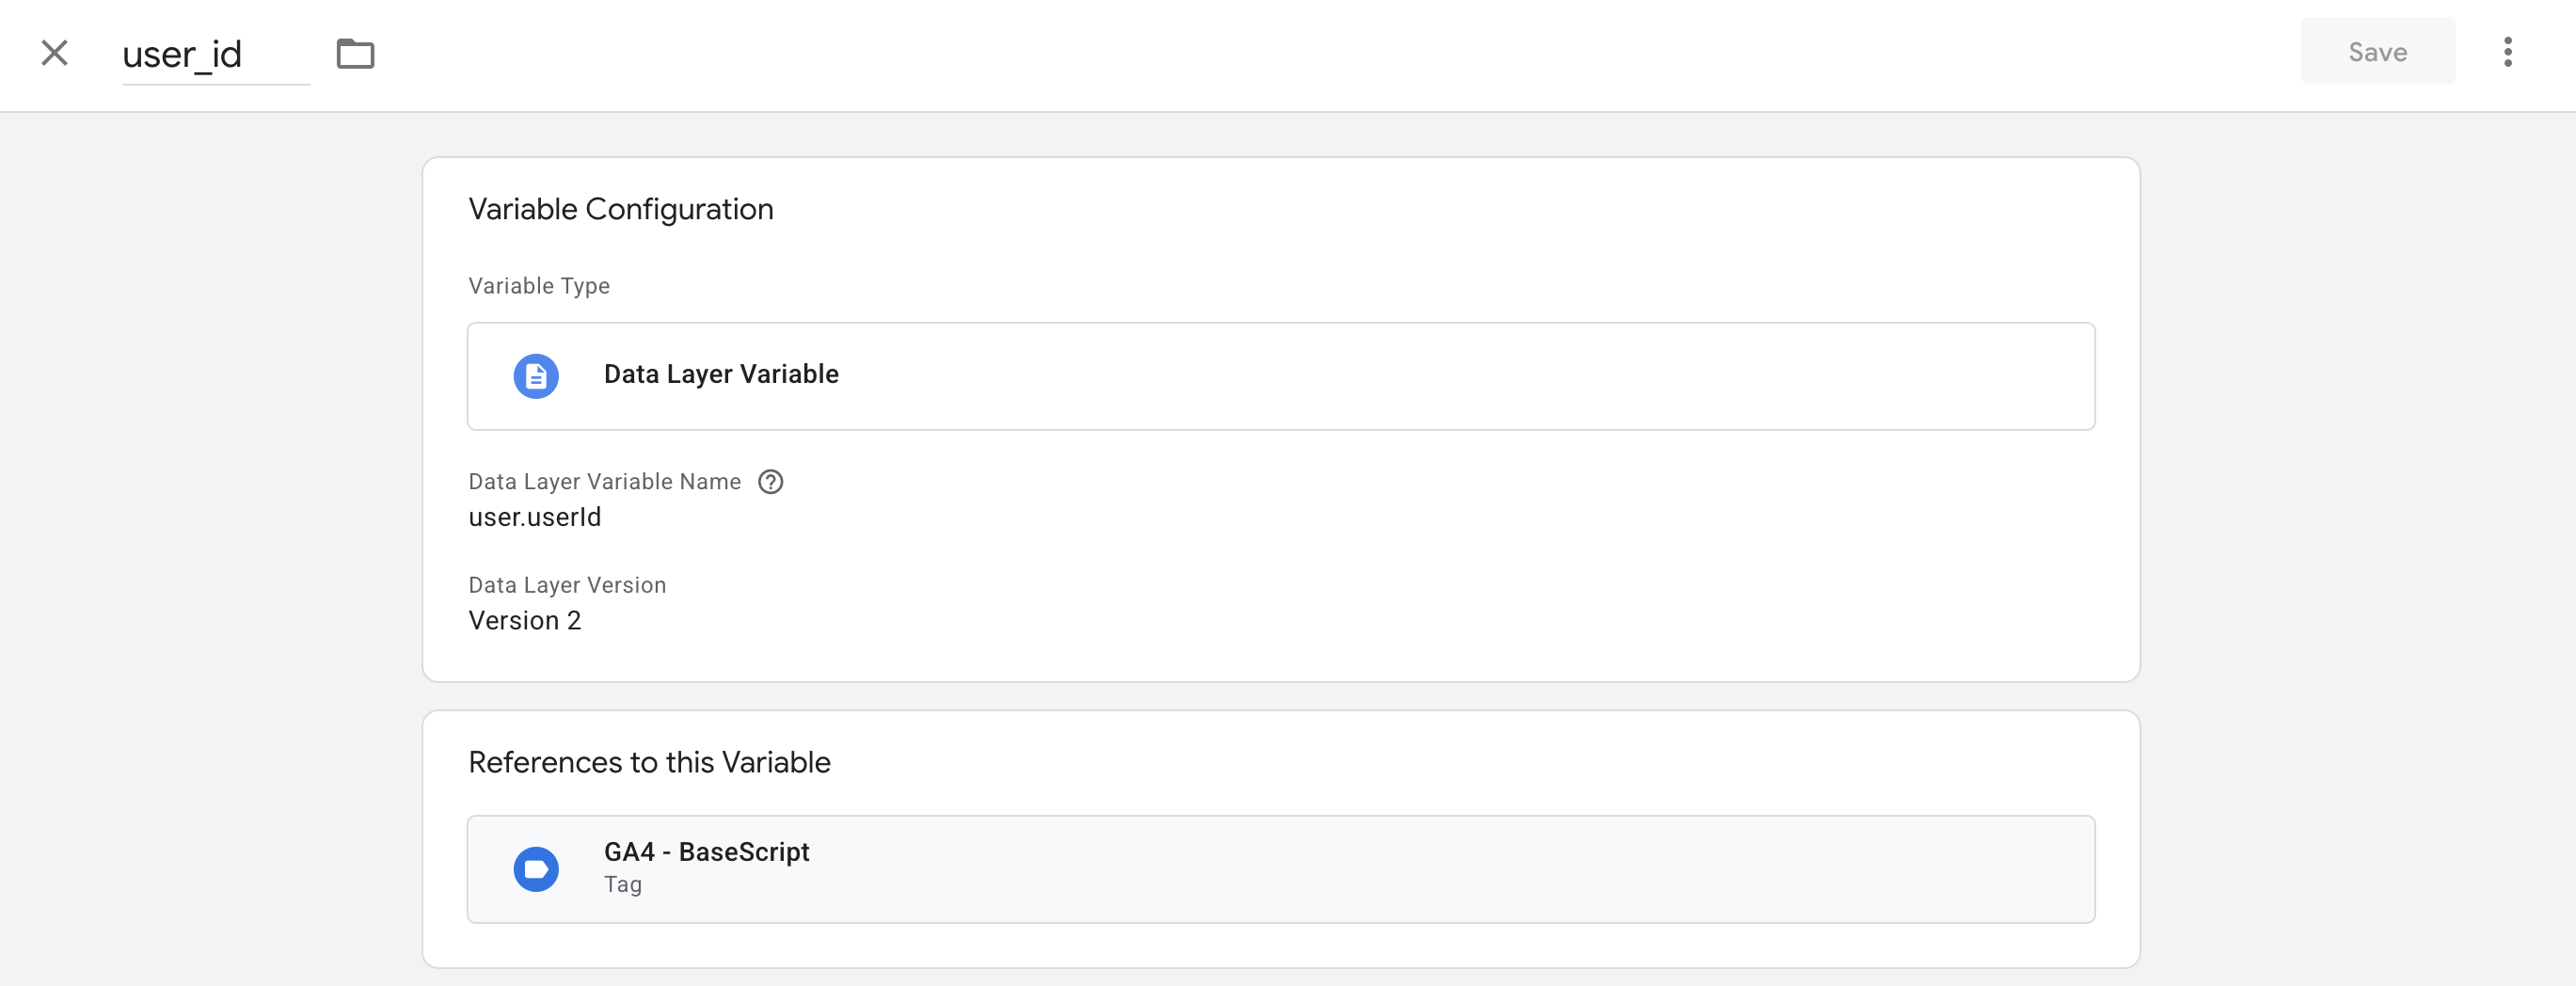Click the Variable Configuration section header

(621, 209)
